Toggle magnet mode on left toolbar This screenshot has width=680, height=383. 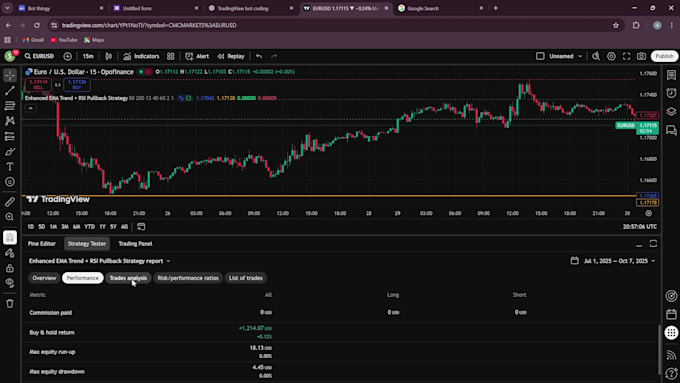point(10,237)
